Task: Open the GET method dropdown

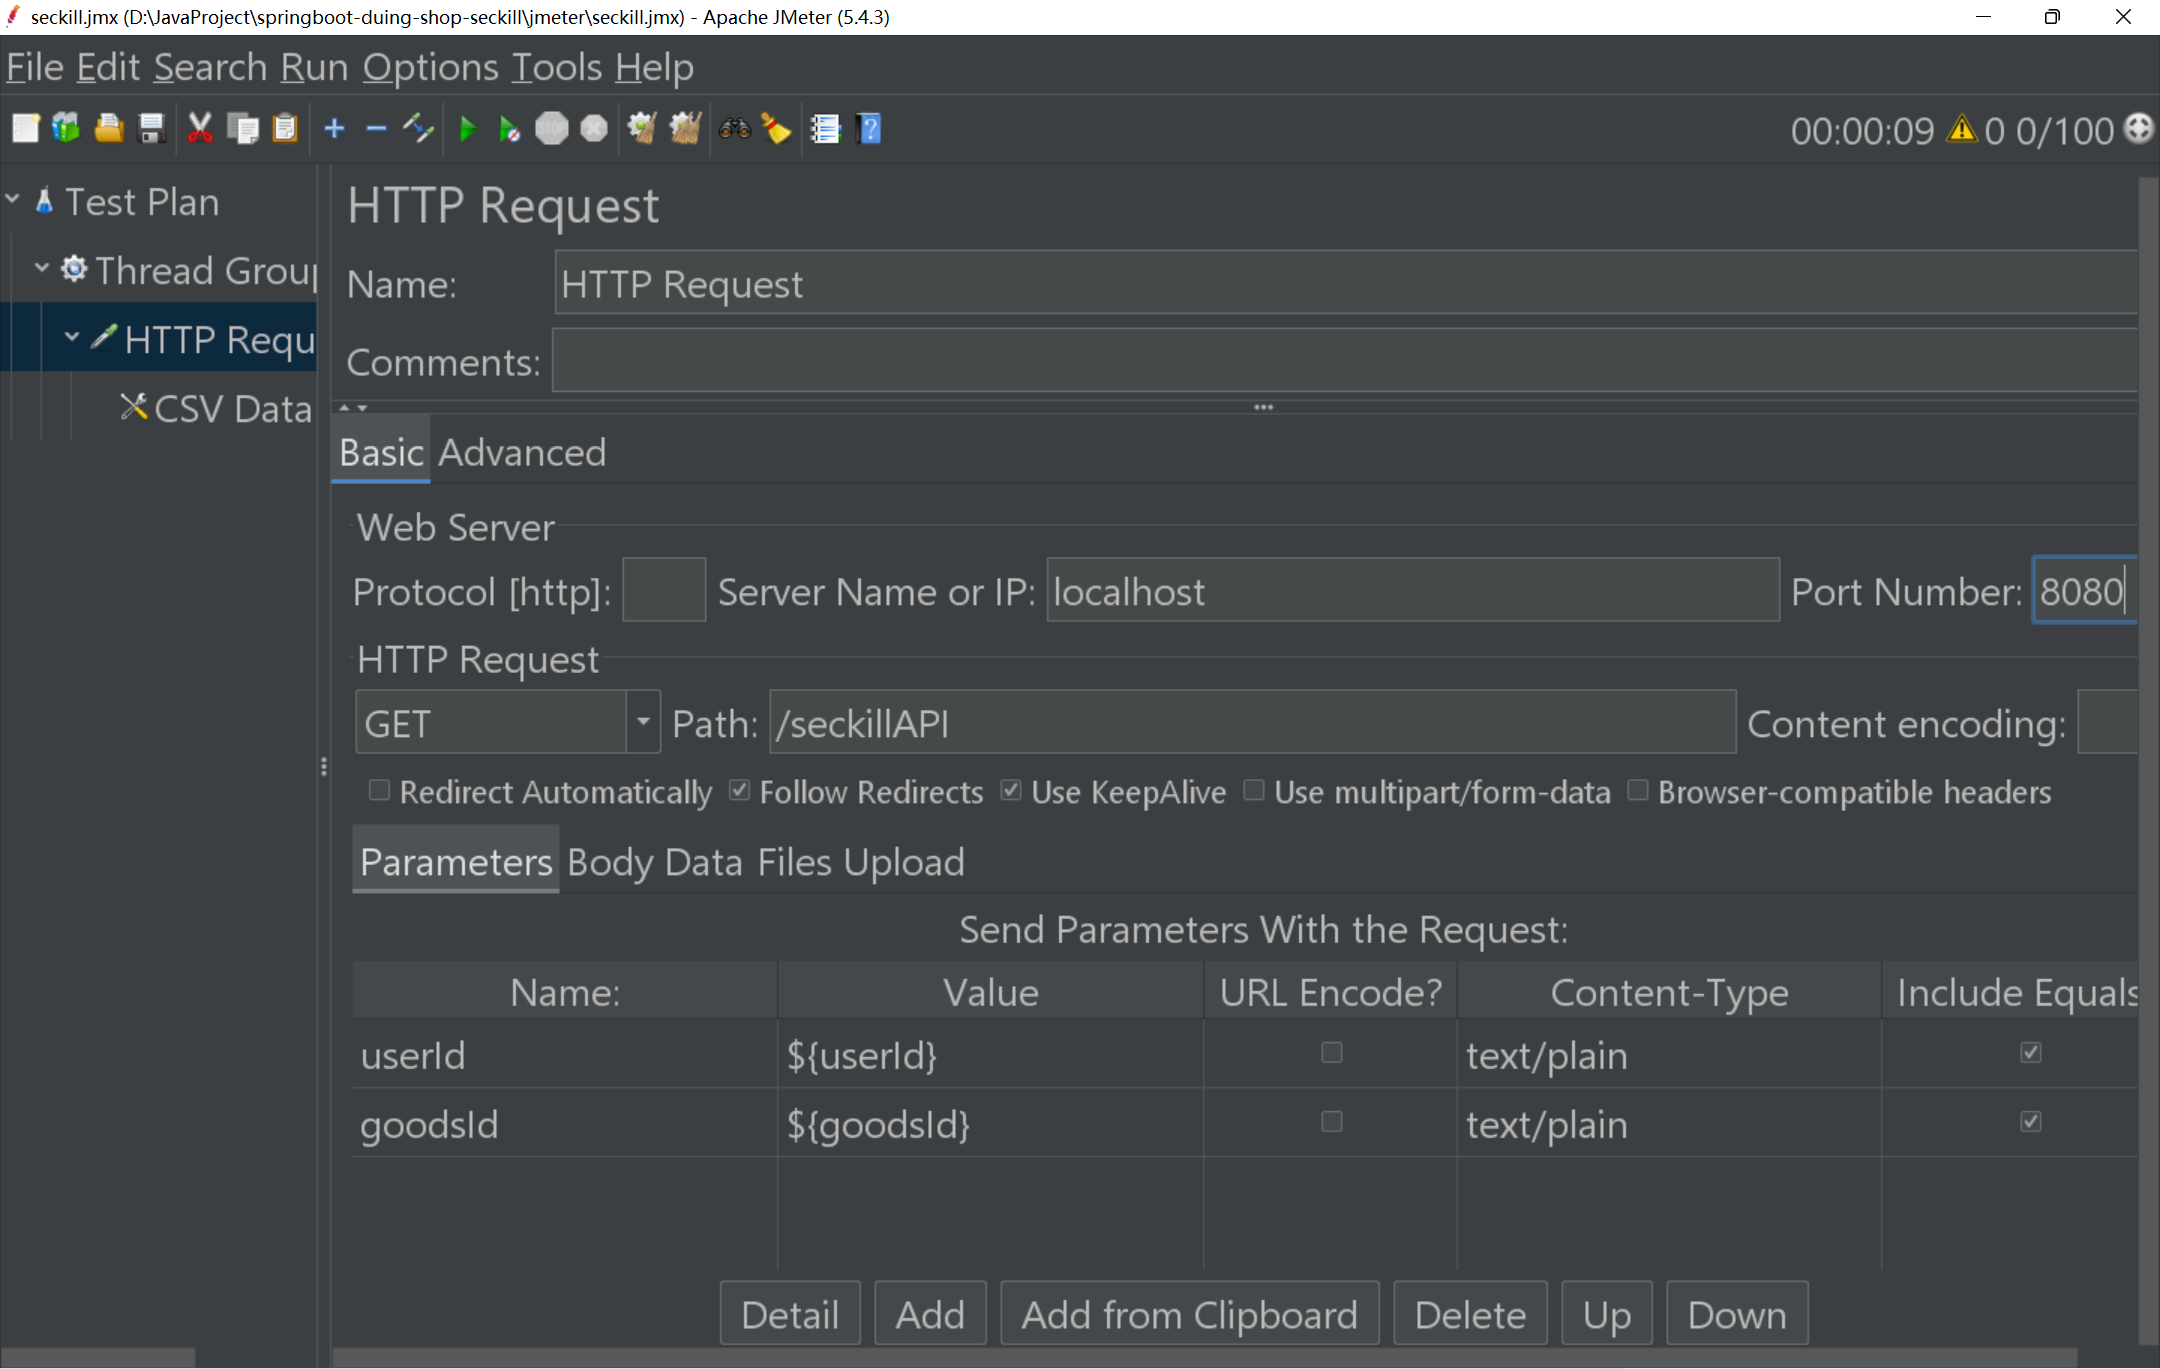Action: point(643,722)
